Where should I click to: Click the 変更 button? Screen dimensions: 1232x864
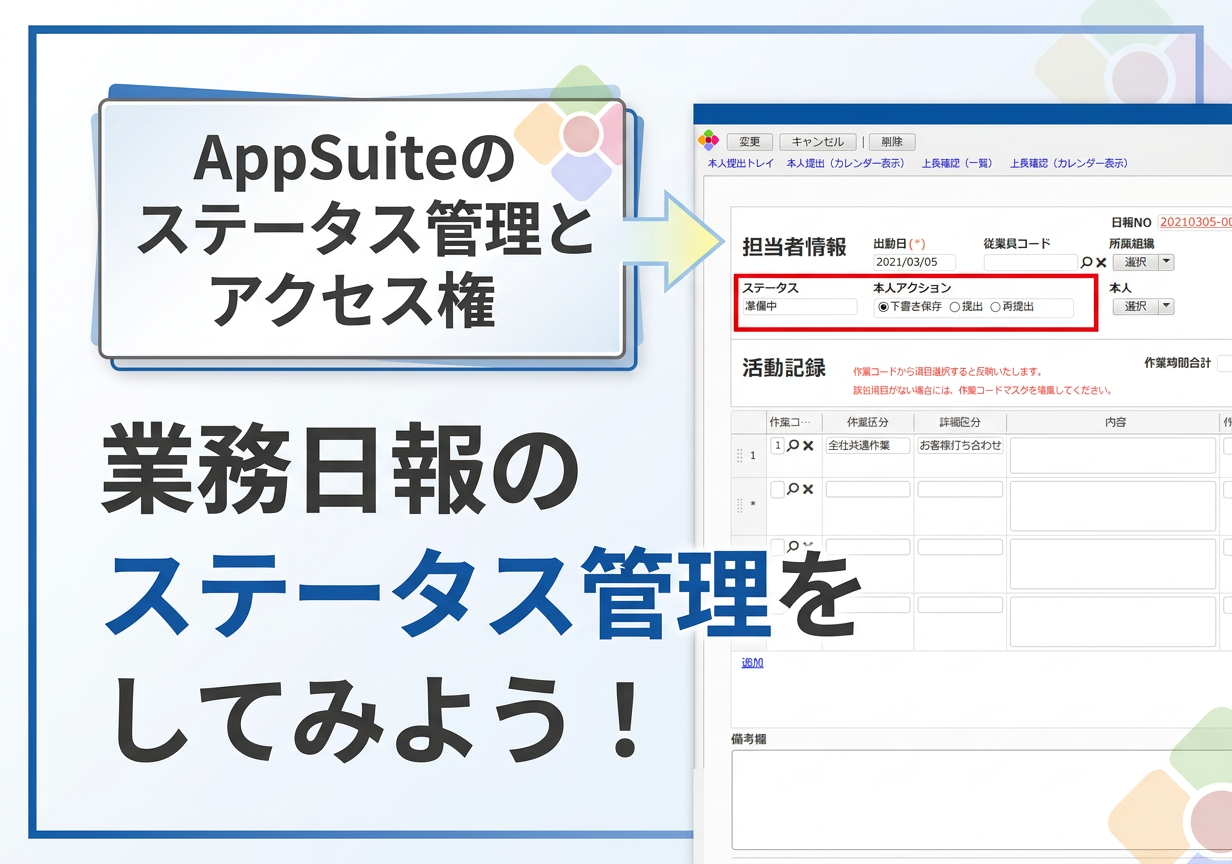pos(749,142)
